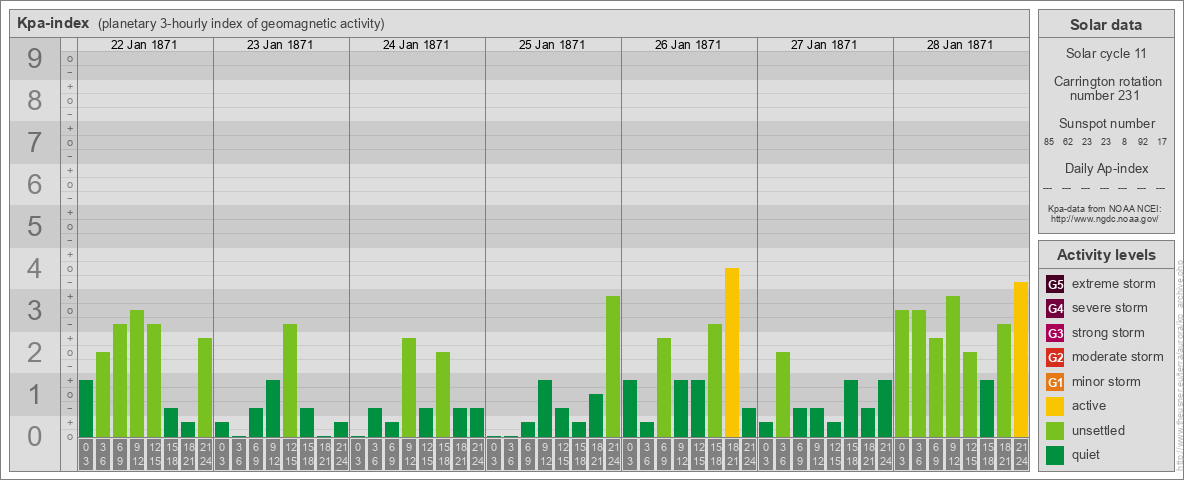The image size is (1184, 480).
Task: Click the 'Kpa-data from NOAA NCEI:' text
Action: [1105, 208]
